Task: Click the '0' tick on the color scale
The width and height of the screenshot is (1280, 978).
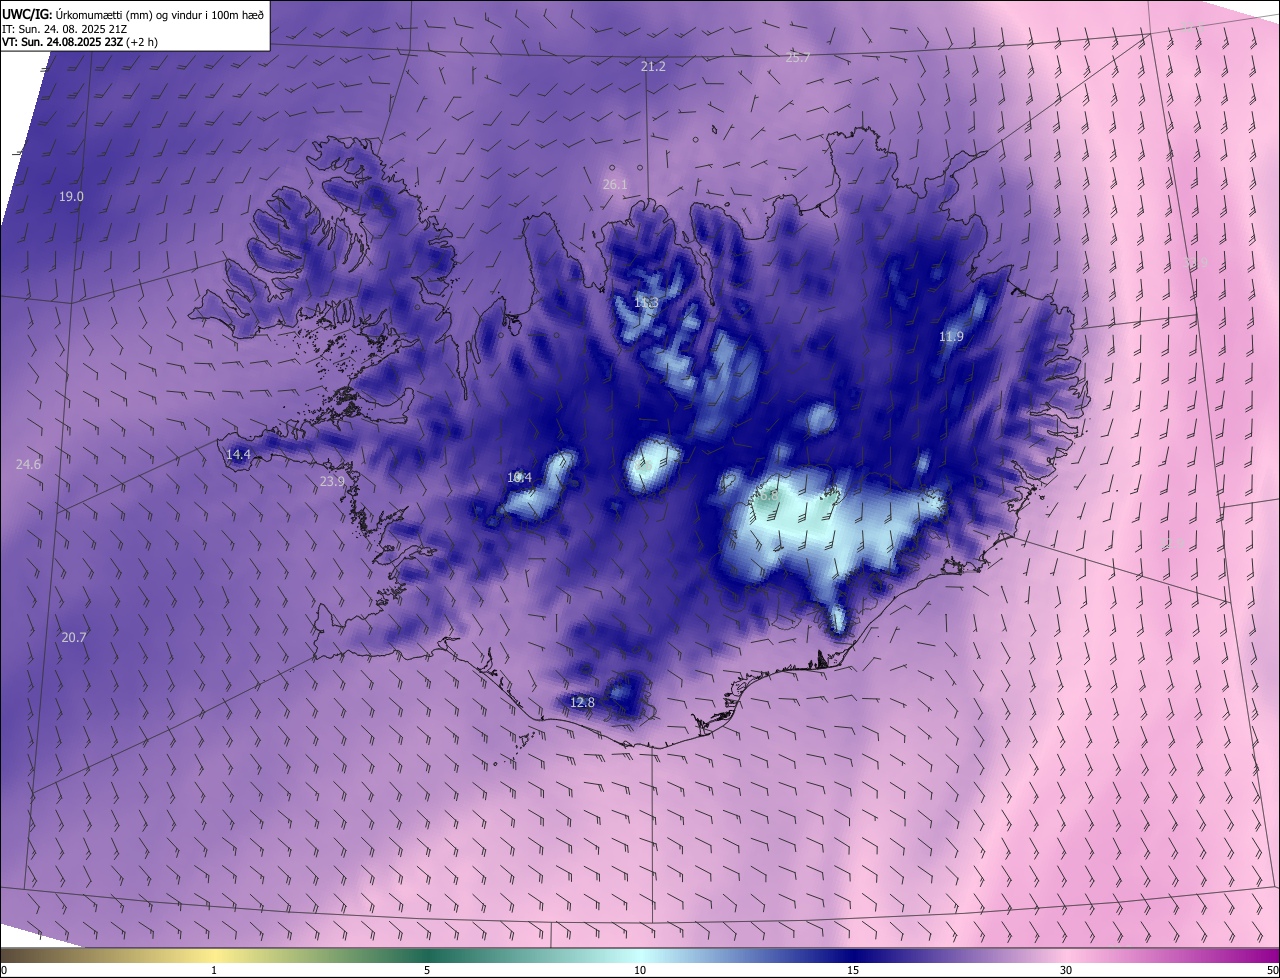Action: [x=4, y=970]
